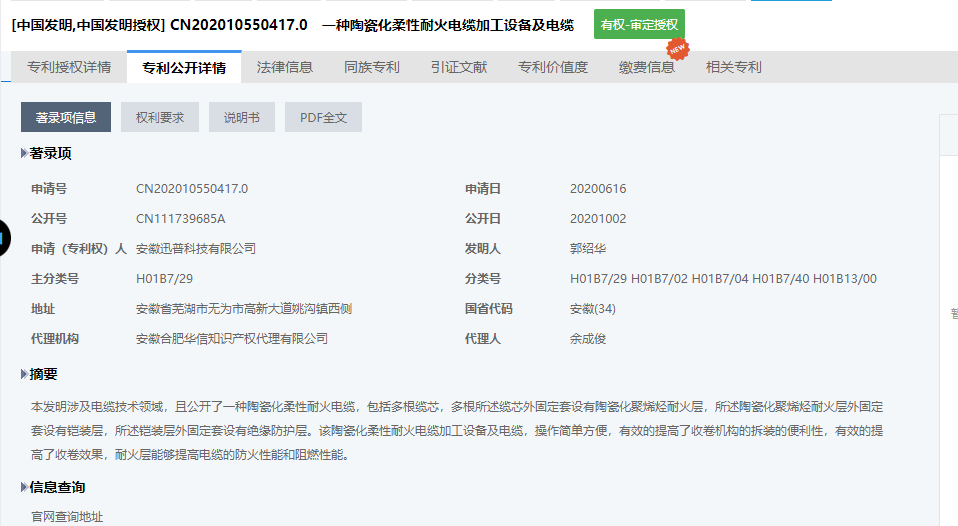The height and width of the screenshot is (526, 958).
Task: Click the NEW badge on 缴费信息
Action: point(678,47)
